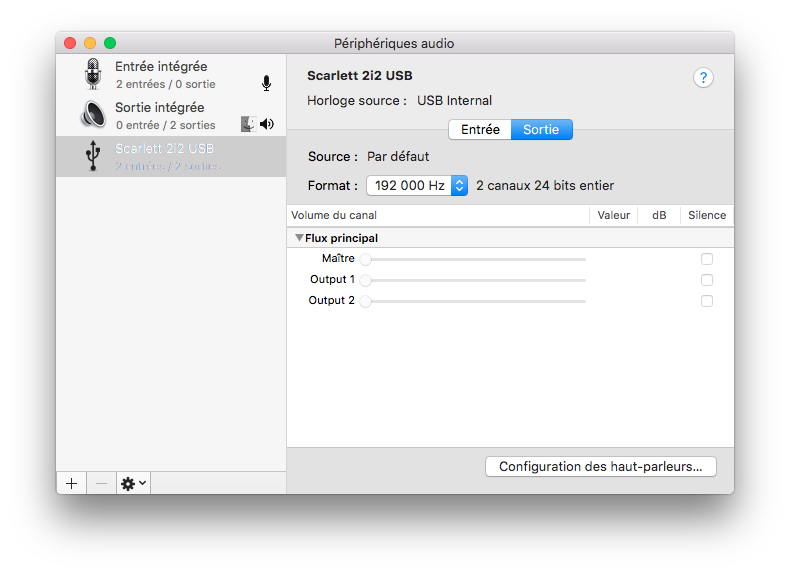Collapse the Flux principal section

[x=299, y=238]
